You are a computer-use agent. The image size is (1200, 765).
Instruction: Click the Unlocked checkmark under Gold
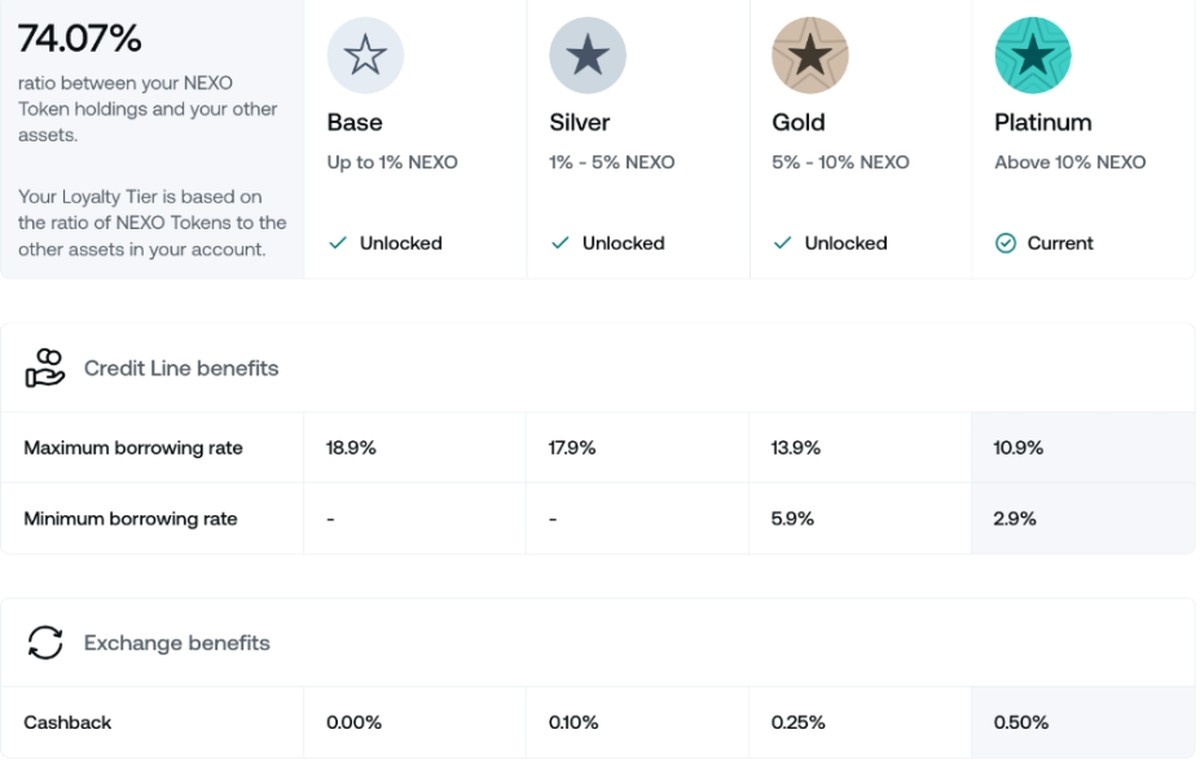pos(783,243)
